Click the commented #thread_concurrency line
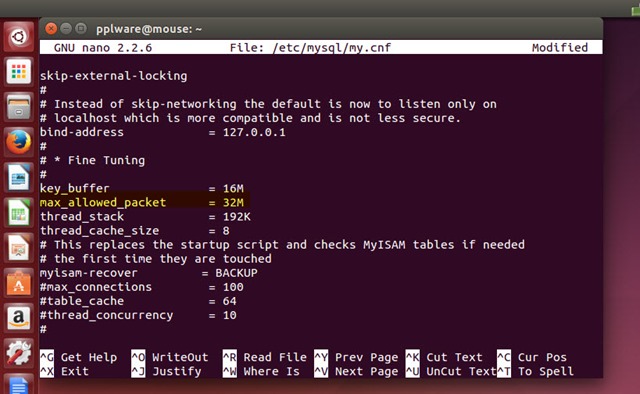The width and height of the screenshot is (640, 394). coord(138,315)
